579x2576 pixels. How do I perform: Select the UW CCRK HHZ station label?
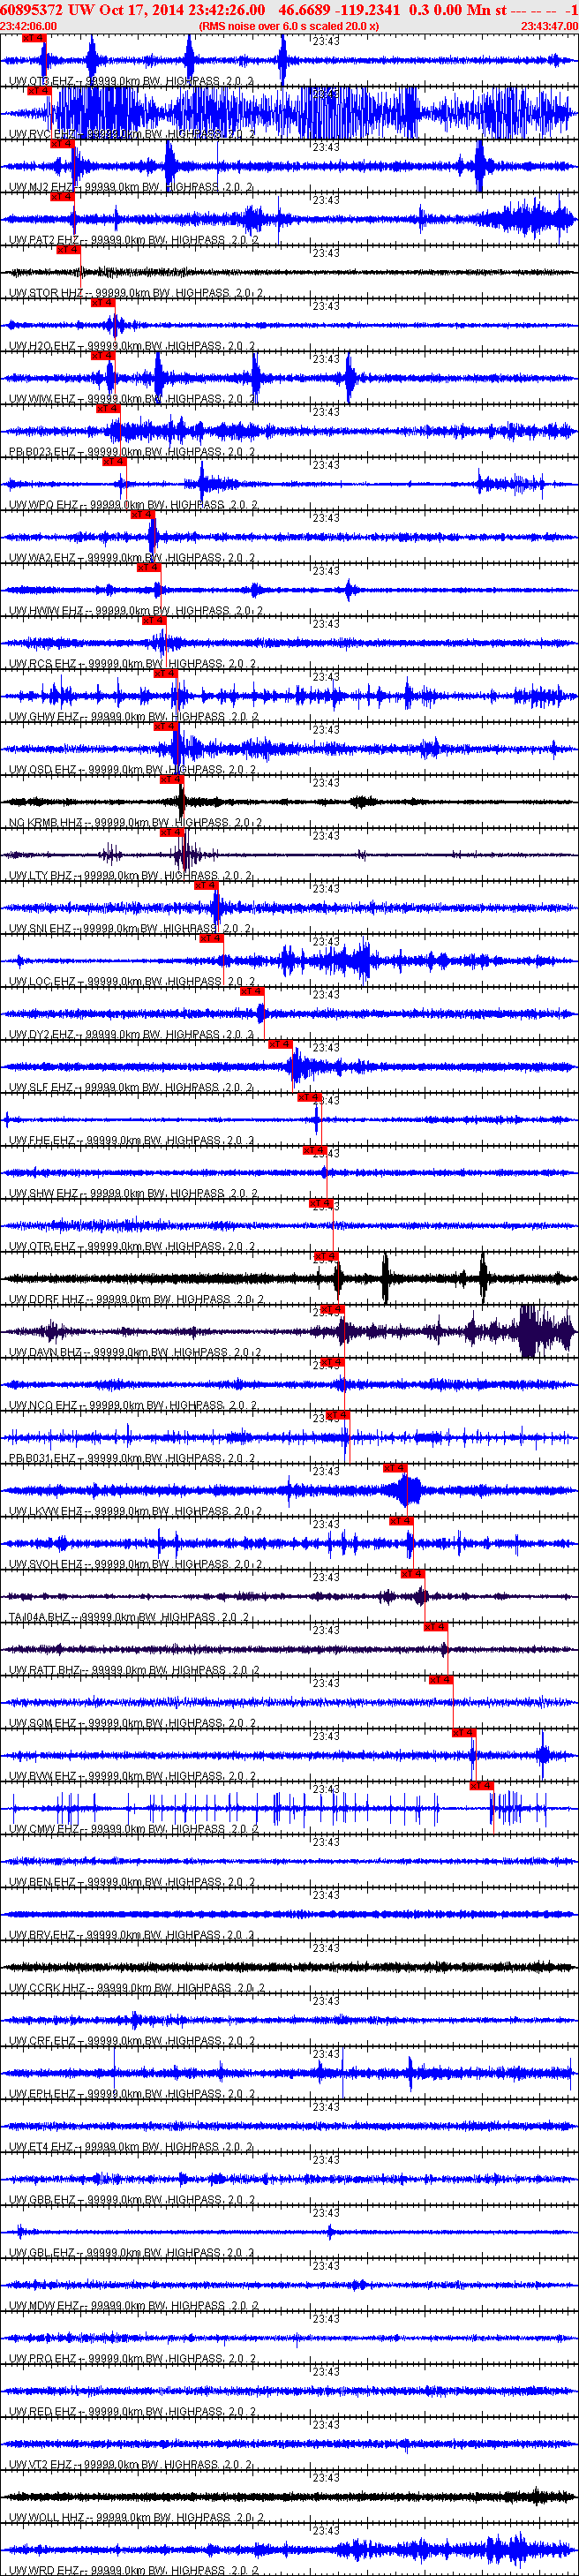(137, 1989)
